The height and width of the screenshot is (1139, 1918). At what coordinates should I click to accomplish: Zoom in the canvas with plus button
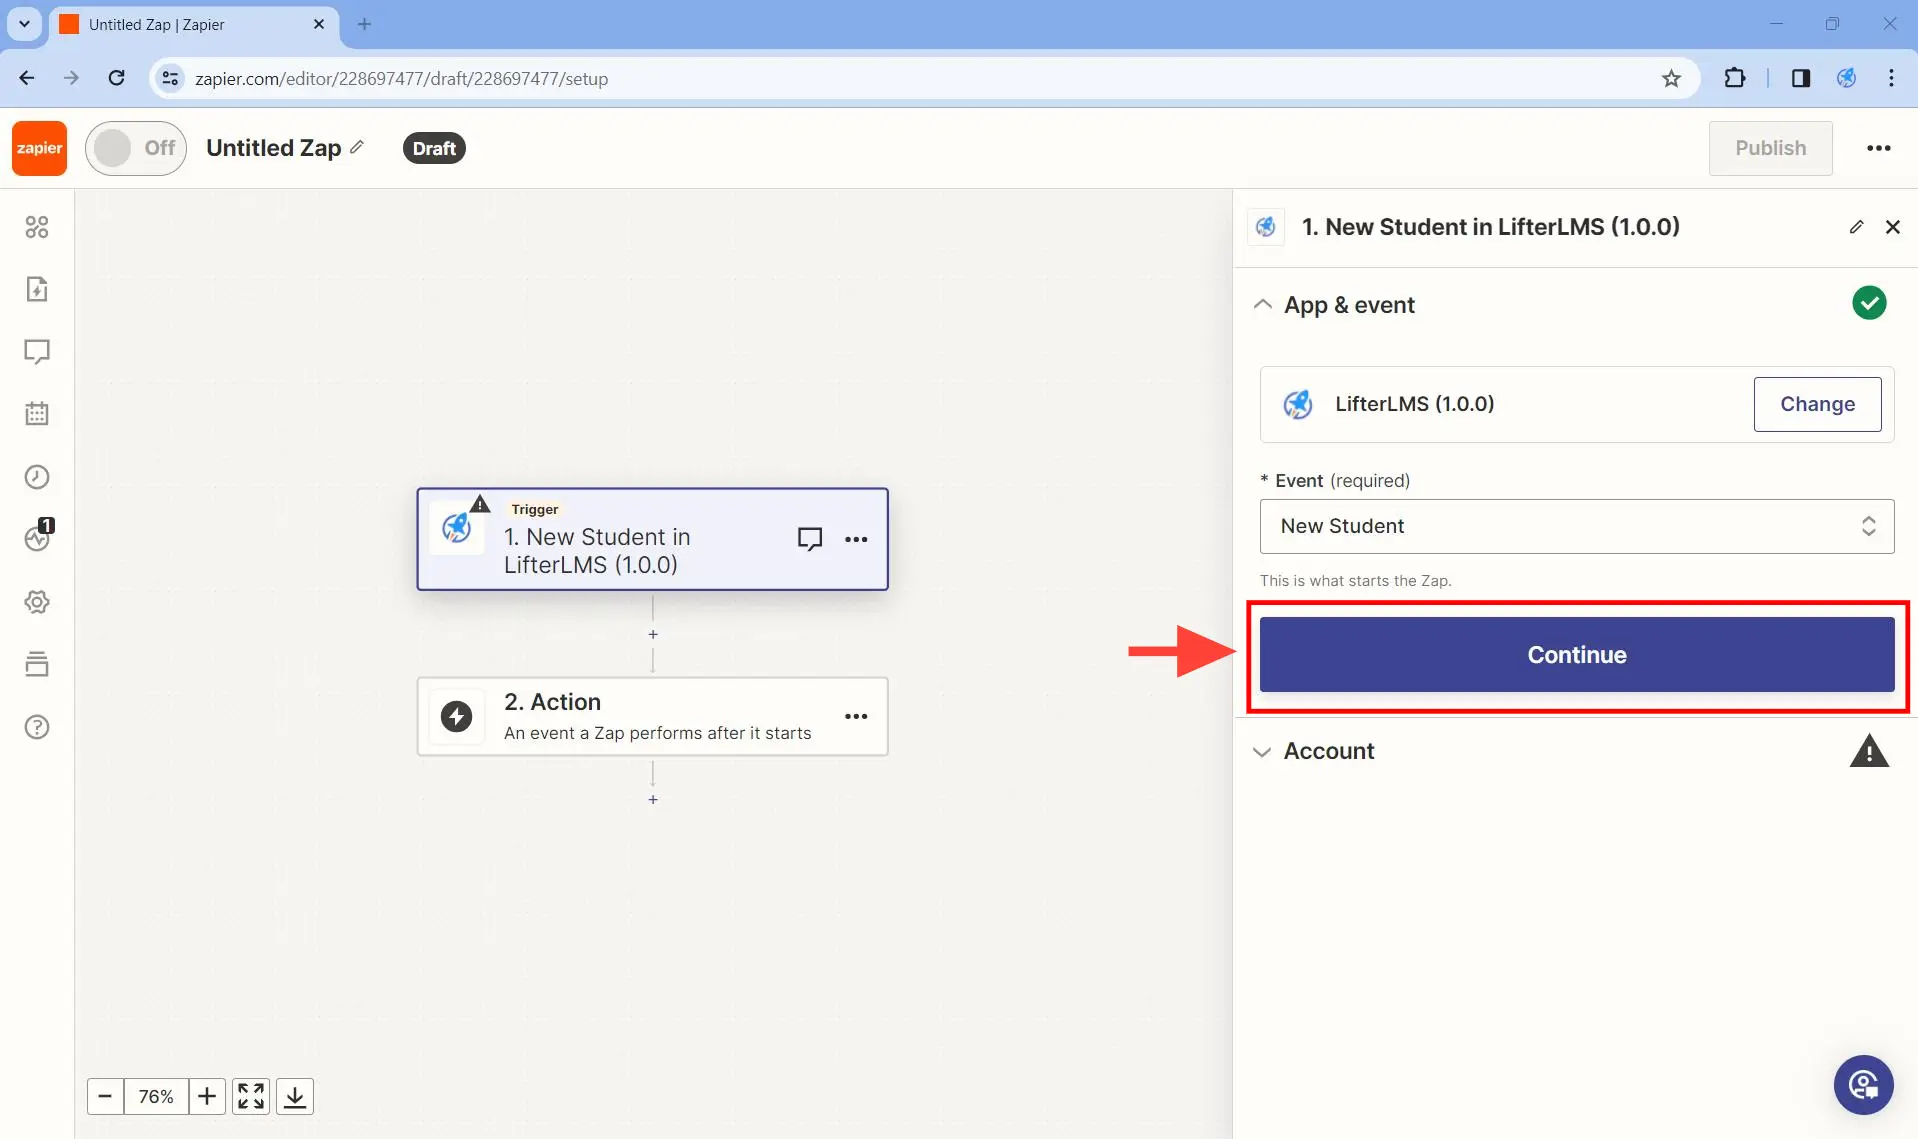pyautogui.click(x=207, y=1096)
